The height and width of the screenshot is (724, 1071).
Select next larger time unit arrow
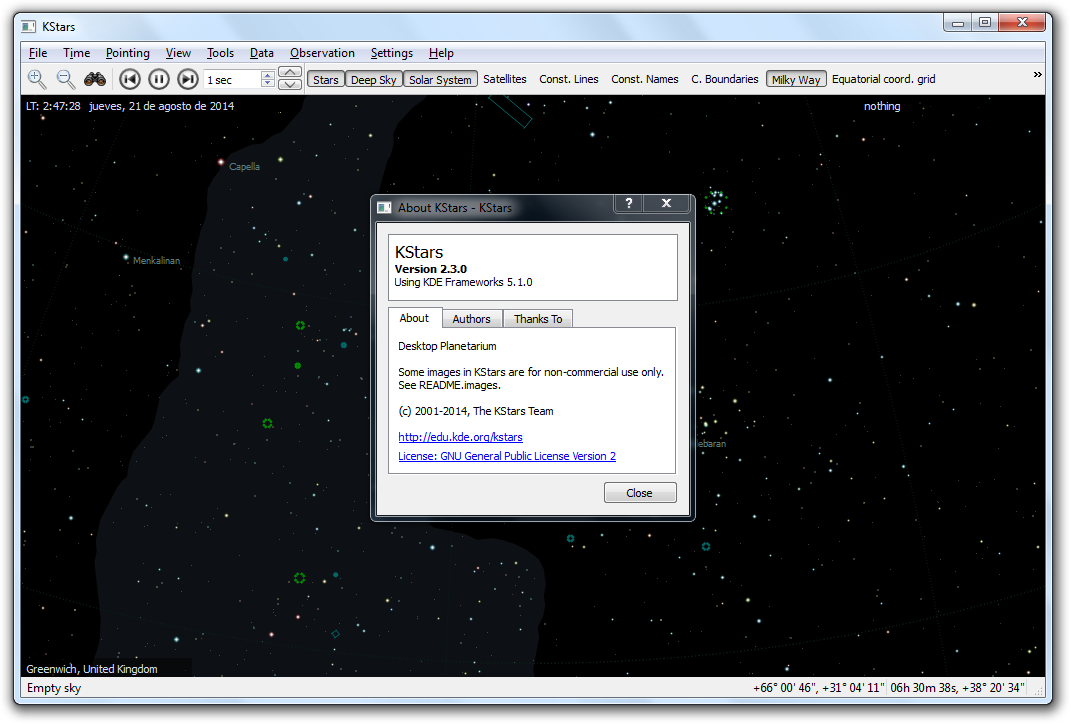pos(290,72)
